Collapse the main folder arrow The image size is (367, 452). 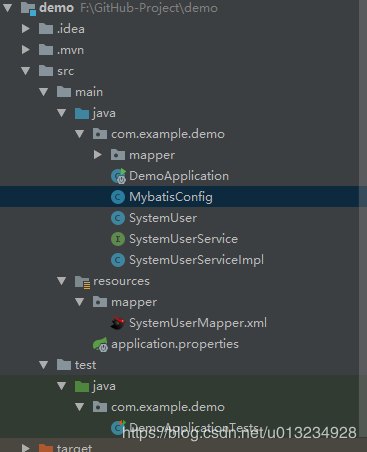point(44,92)
